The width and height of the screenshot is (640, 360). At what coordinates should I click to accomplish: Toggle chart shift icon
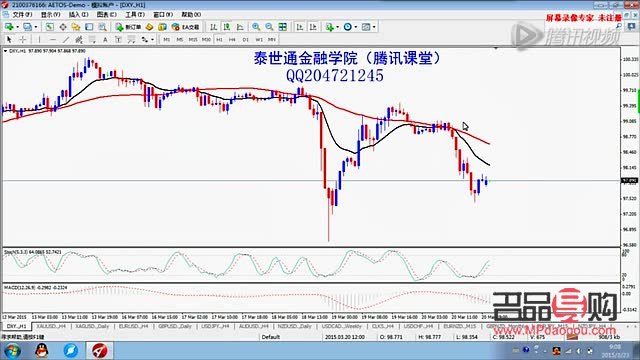click(x=313, y=27)
